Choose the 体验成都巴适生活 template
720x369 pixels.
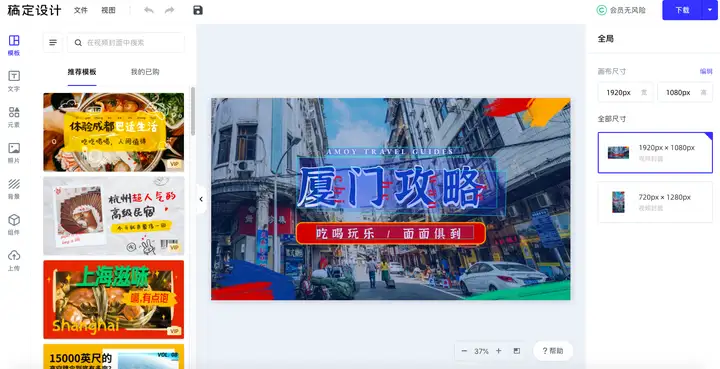pyautogui.click(x=114, y=132)
